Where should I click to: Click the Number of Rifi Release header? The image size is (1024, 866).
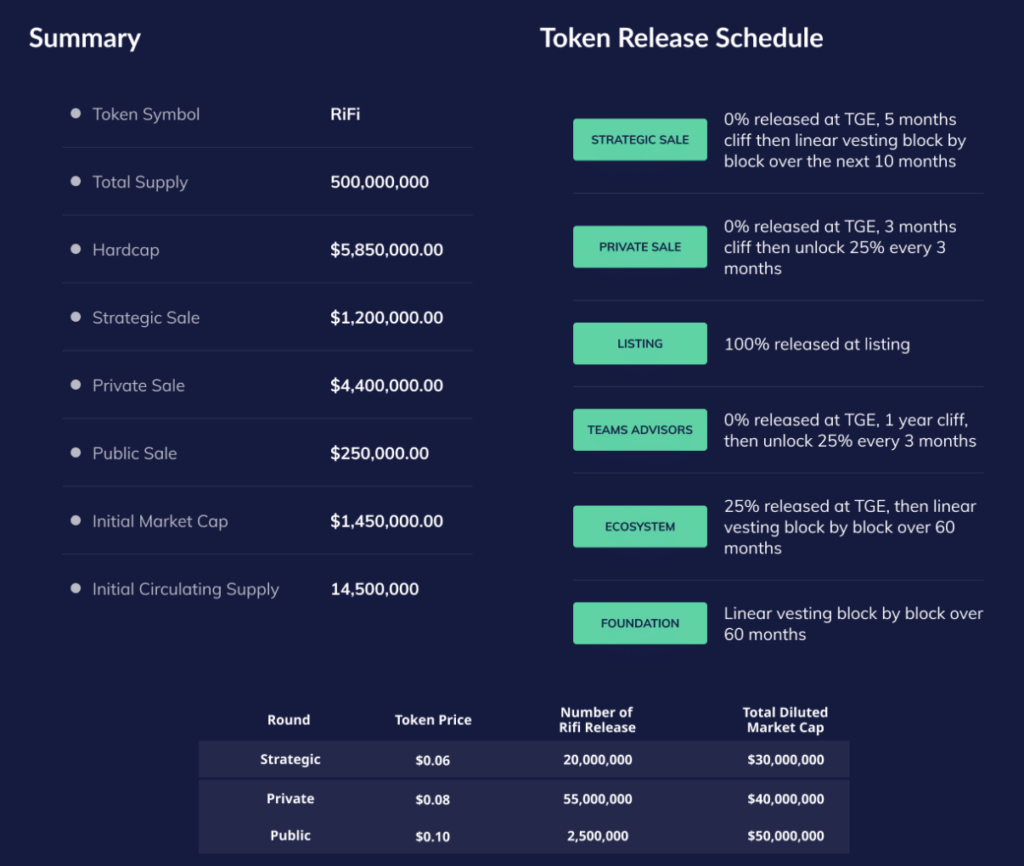point(597,720)
